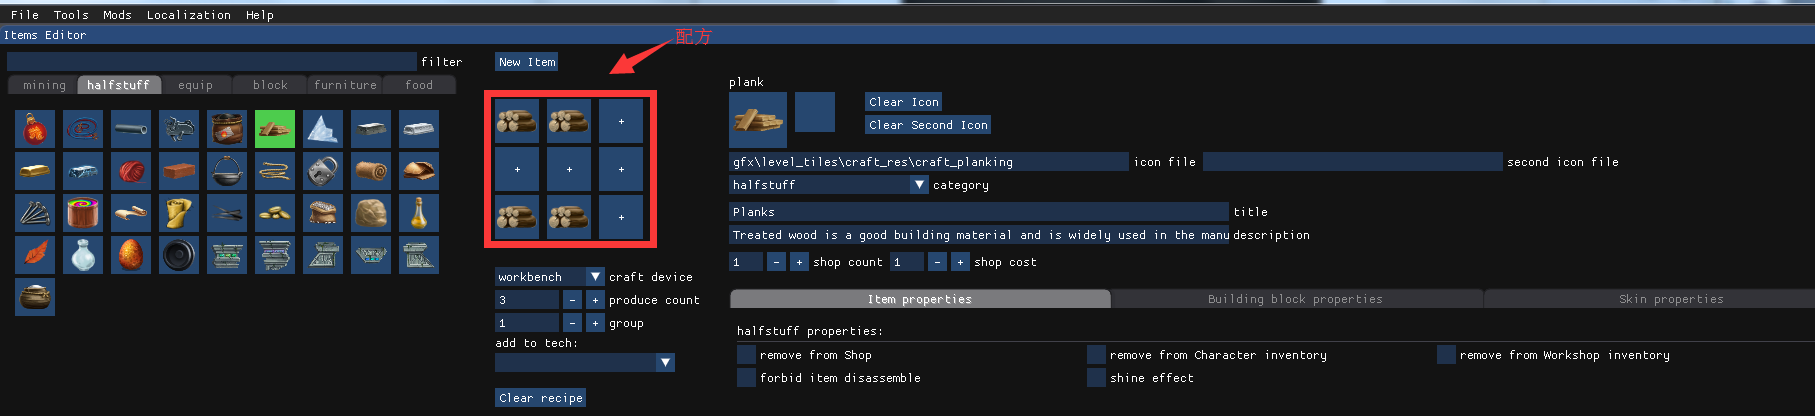1815x416 pixels.
Task: Click the item filter input field
Action: pyautogui.click(x=211, y=61)
